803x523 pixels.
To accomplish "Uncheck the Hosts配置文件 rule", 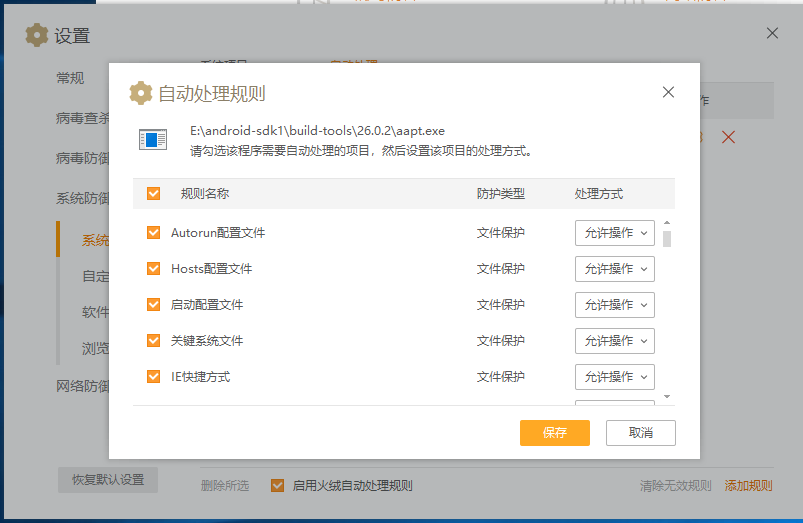I will [153, 269].
